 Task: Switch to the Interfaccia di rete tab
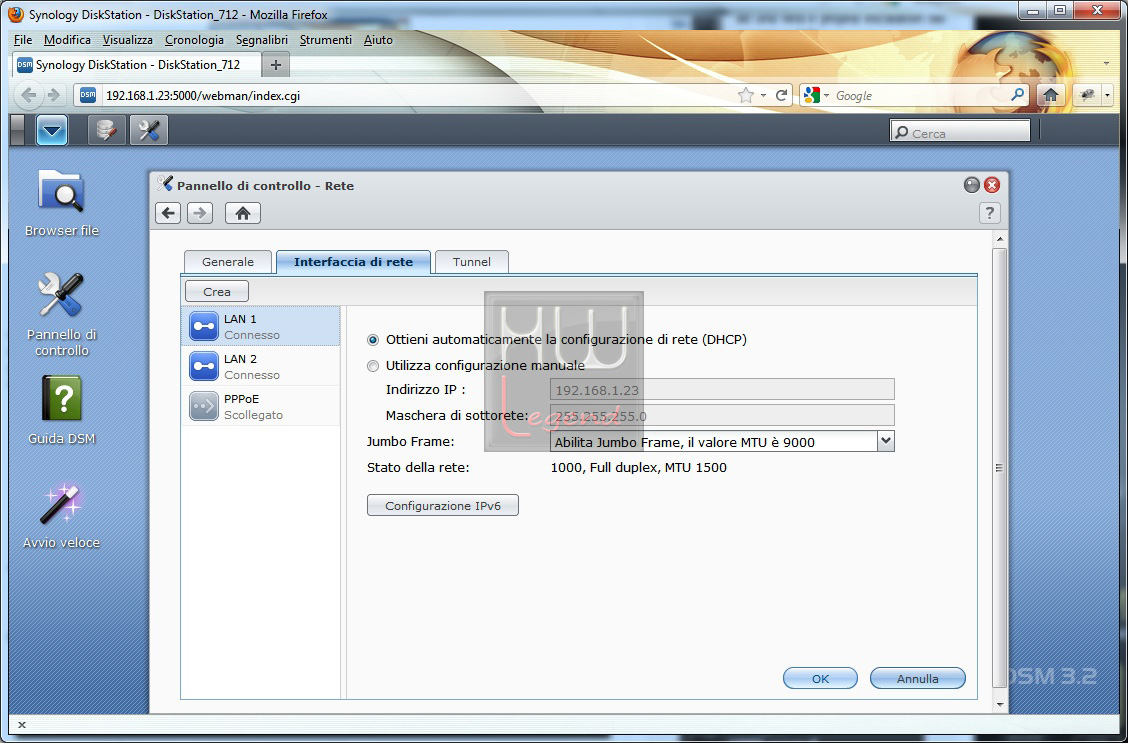353,262
